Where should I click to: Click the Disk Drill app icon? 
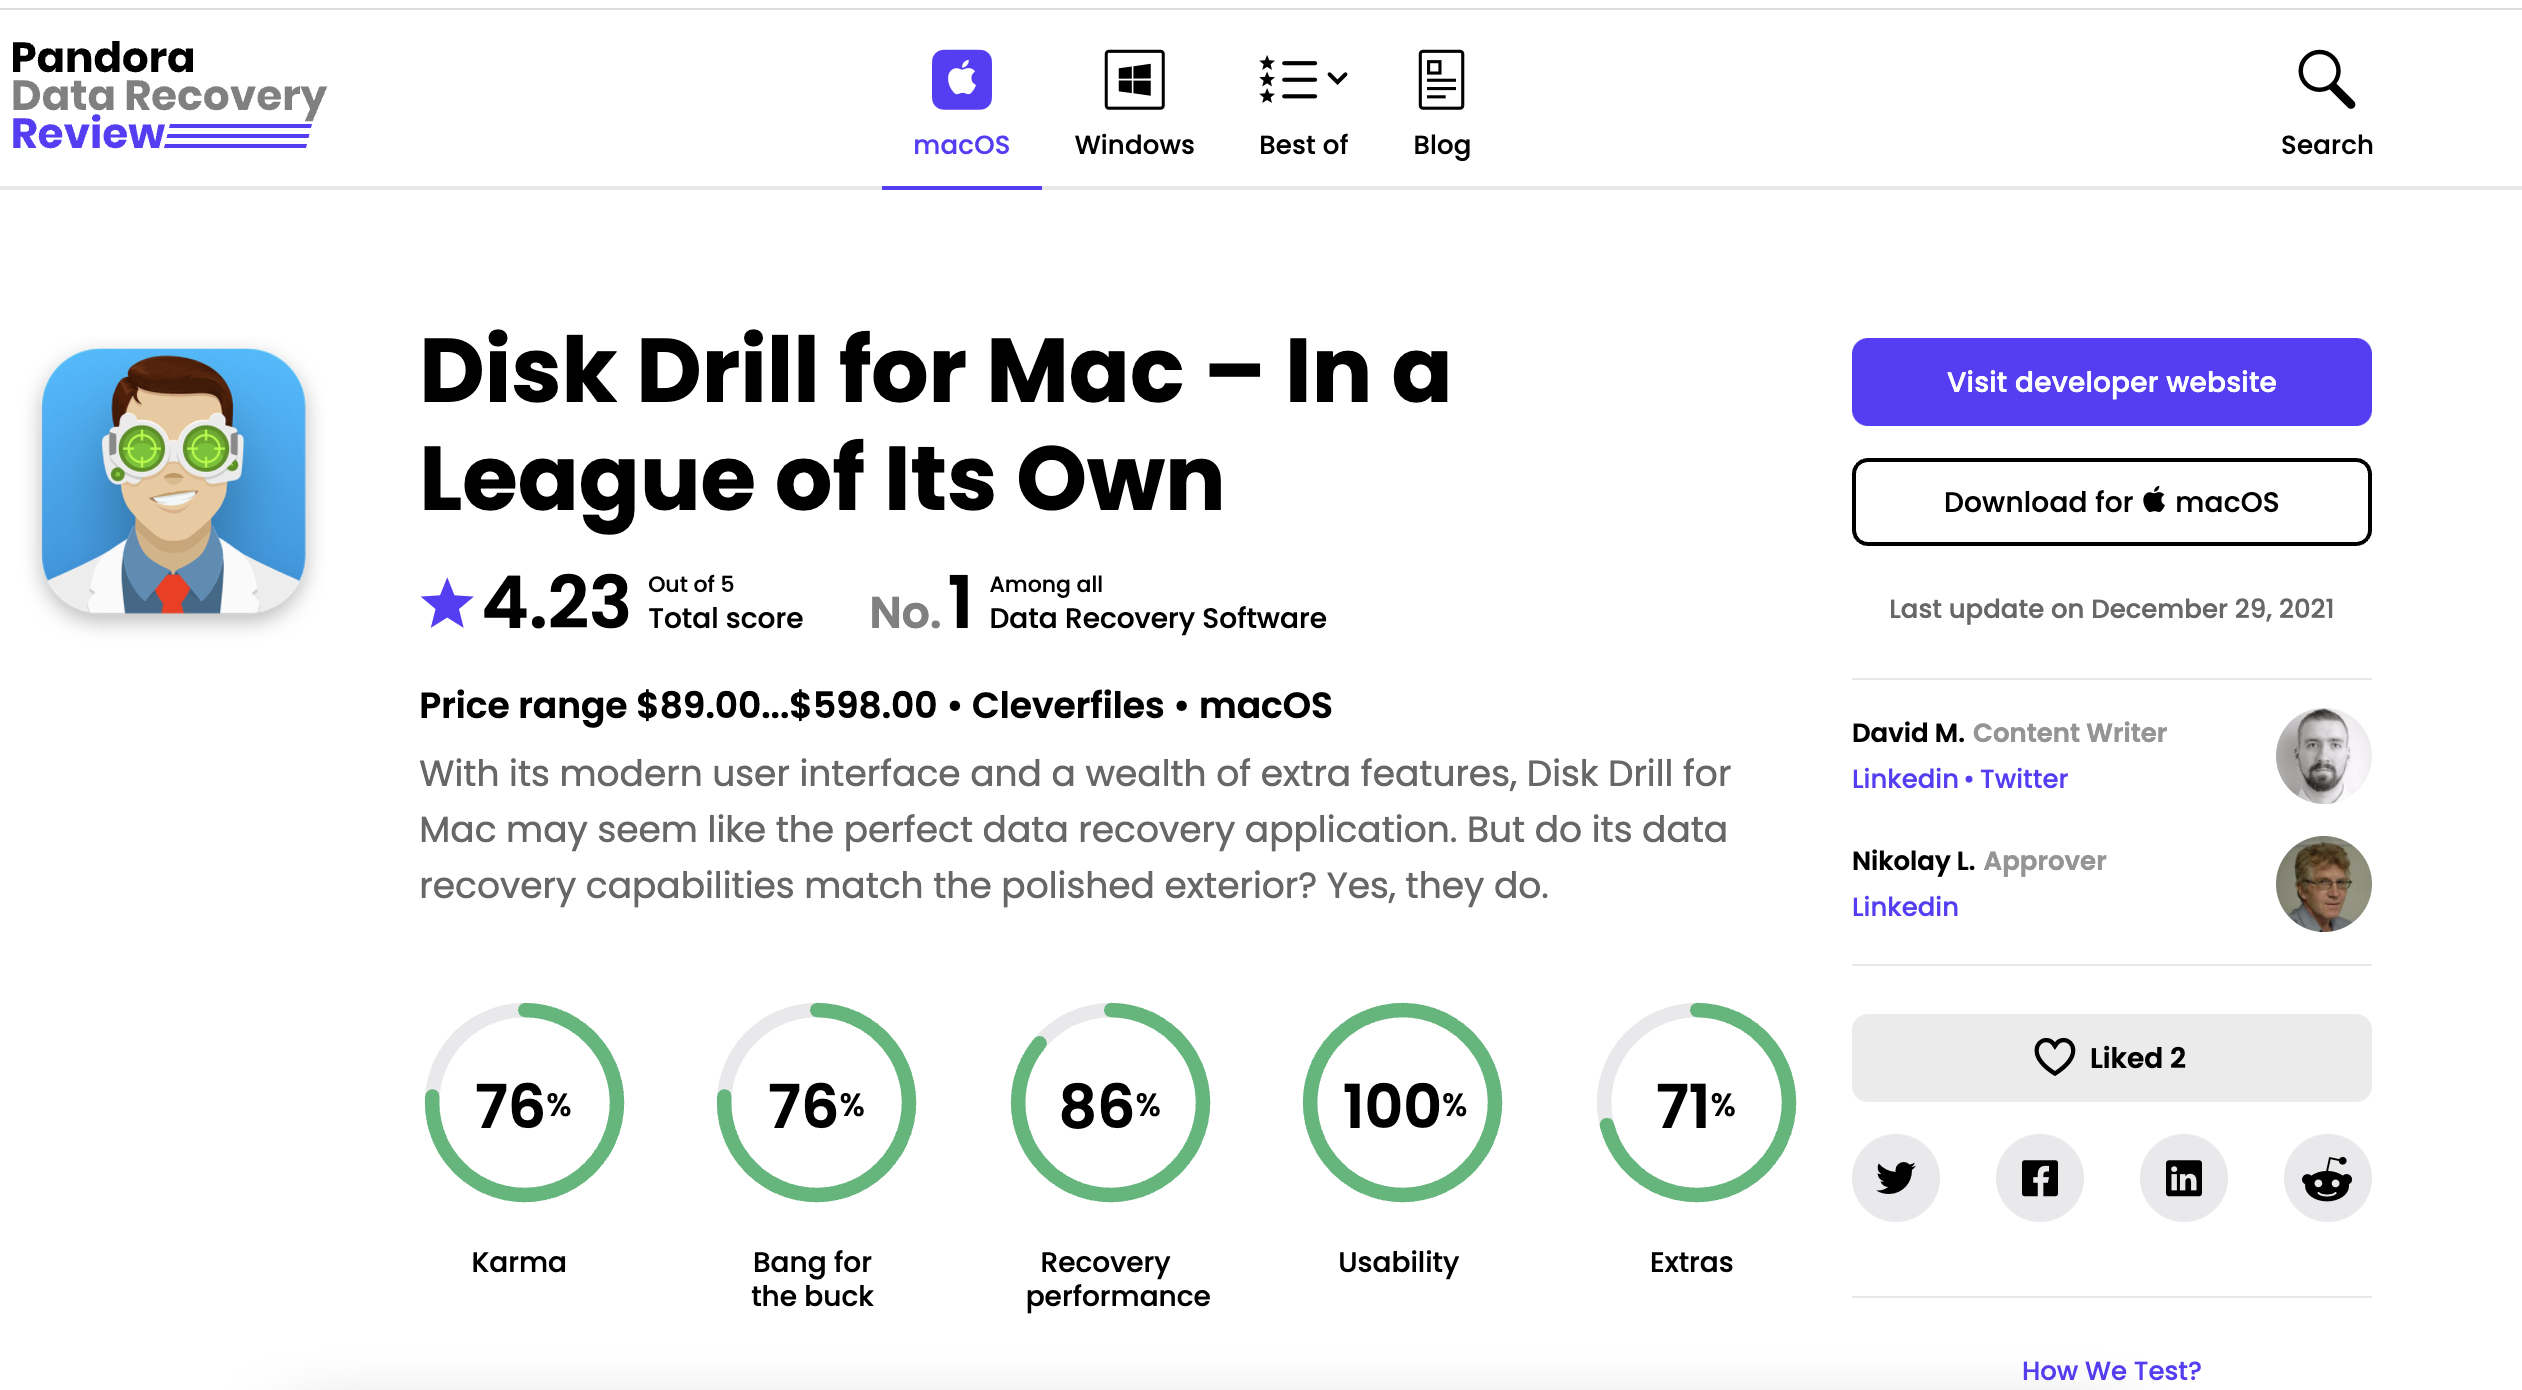[173, 481]
